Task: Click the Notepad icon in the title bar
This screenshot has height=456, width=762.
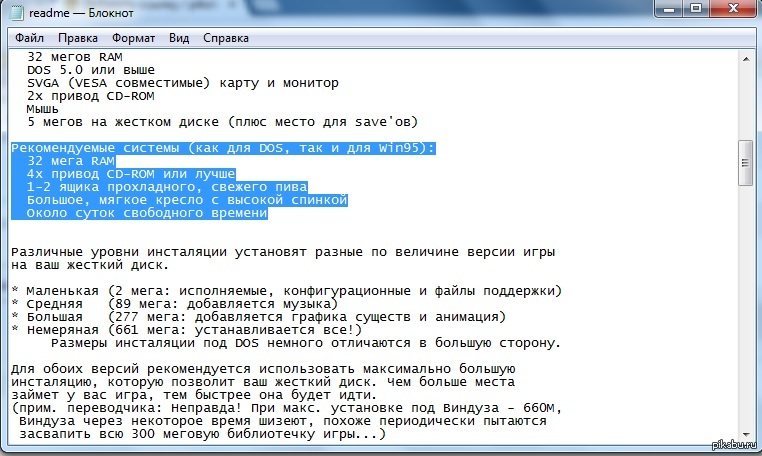Action: pos(16,12)
